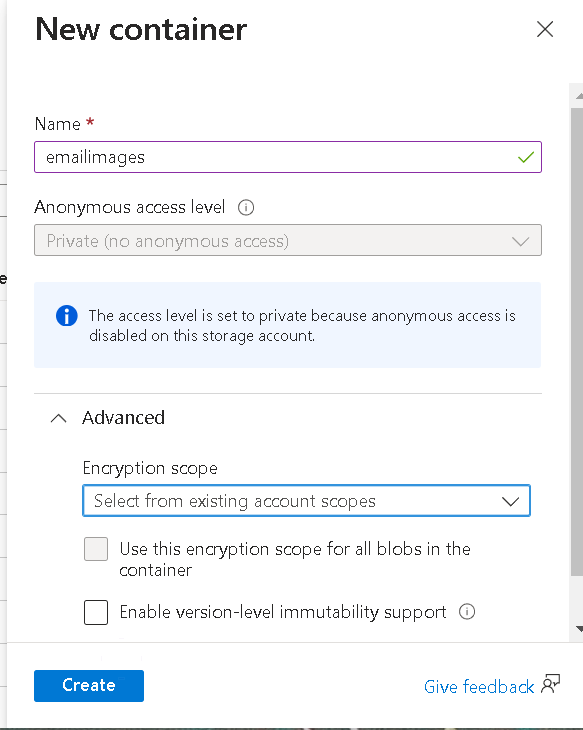Click the green validation checkmark in Name field
The height and width of the screenshot is (730, 583).
(526, 157)
